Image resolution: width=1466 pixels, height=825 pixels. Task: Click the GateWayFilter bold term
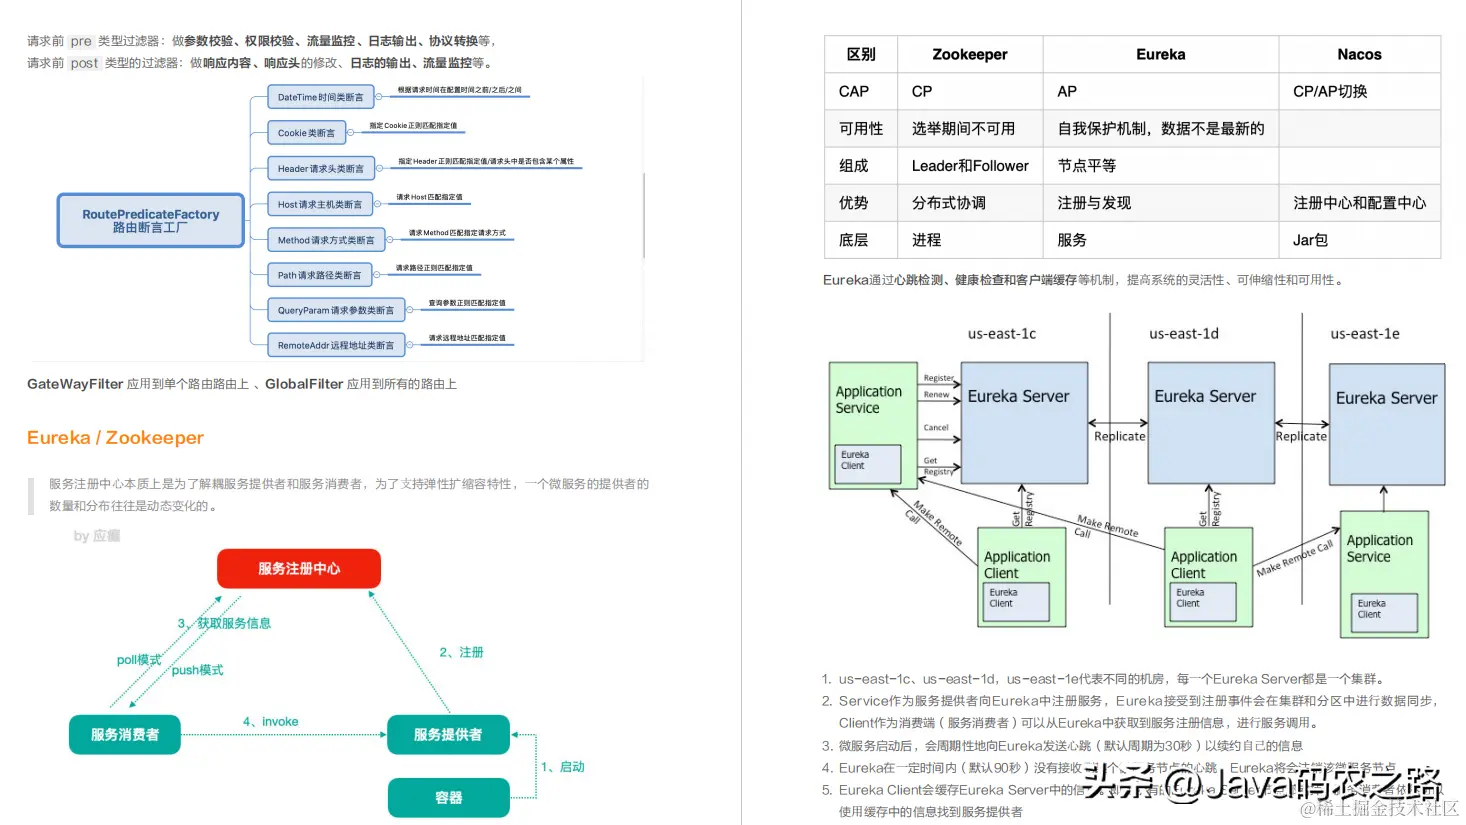tap(75, 384)
